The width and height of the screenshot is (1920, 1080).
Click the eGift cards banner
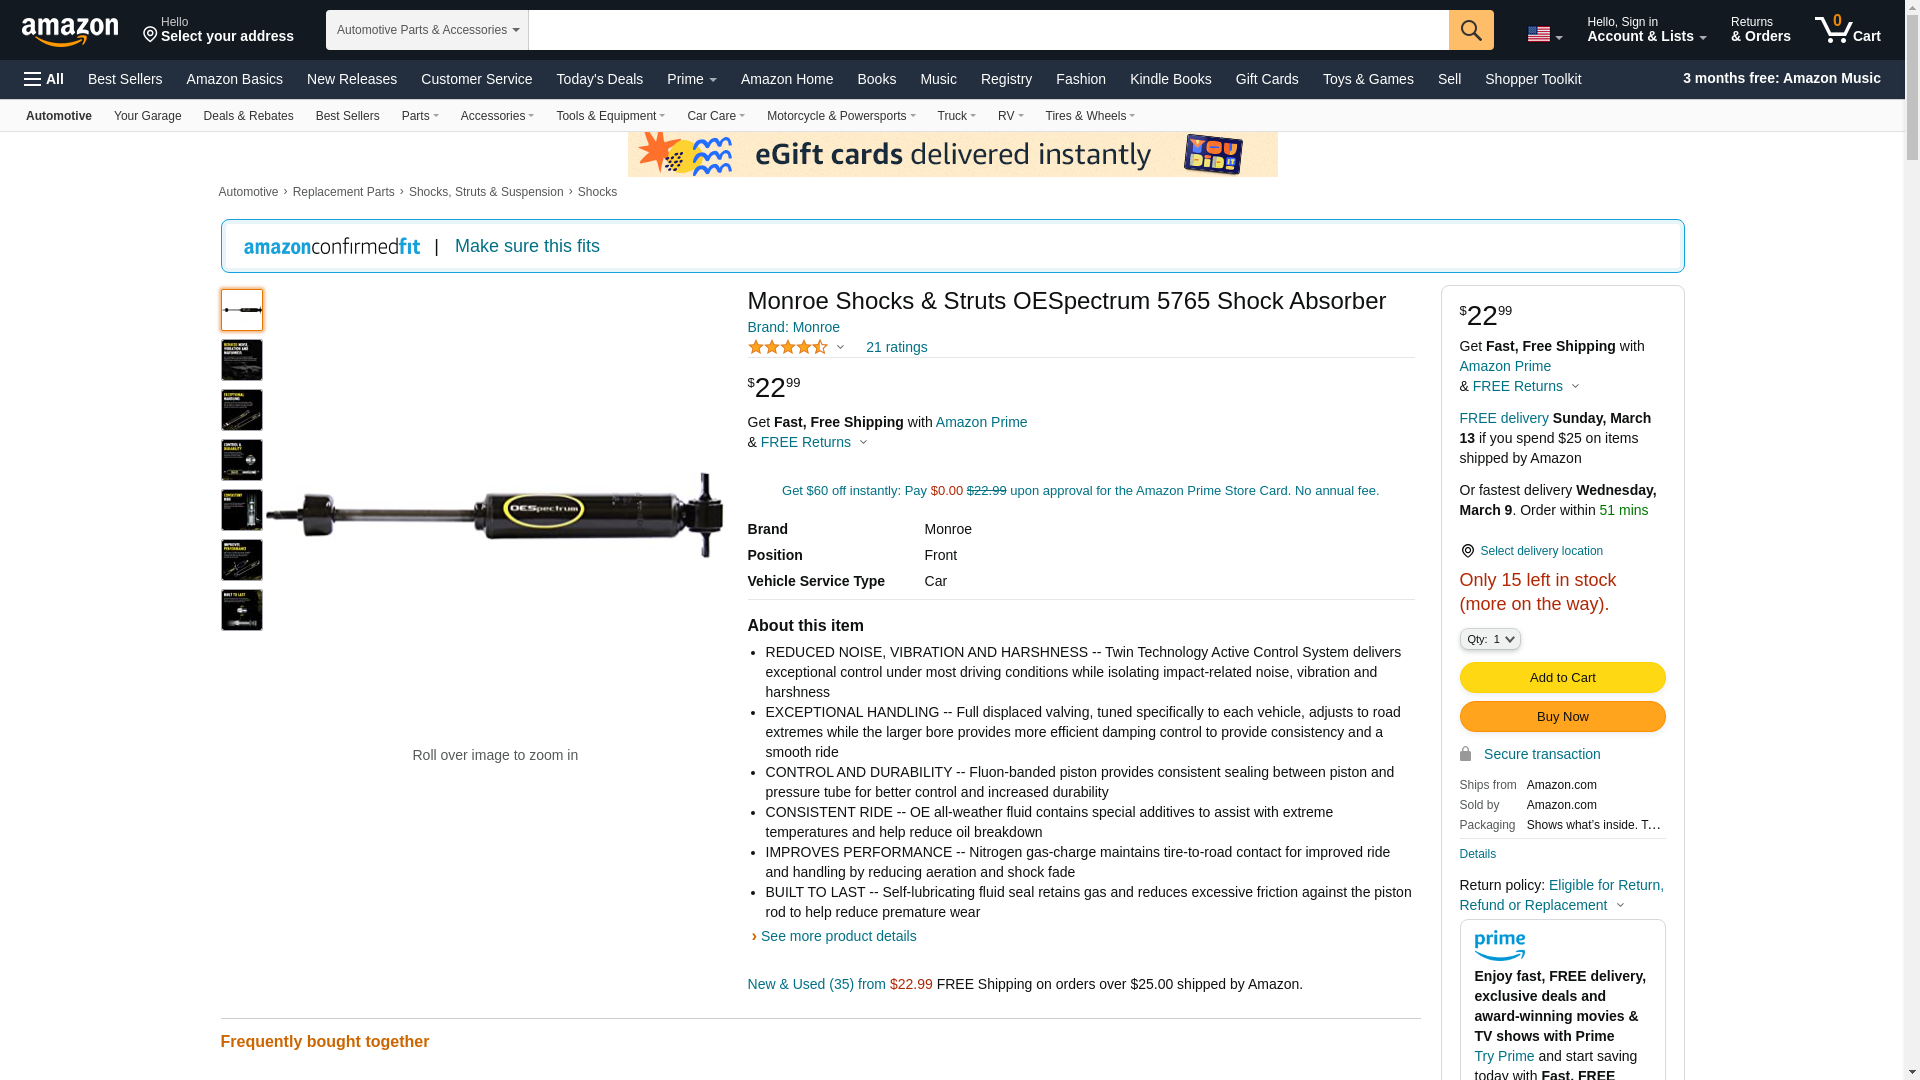coord(952,154)
